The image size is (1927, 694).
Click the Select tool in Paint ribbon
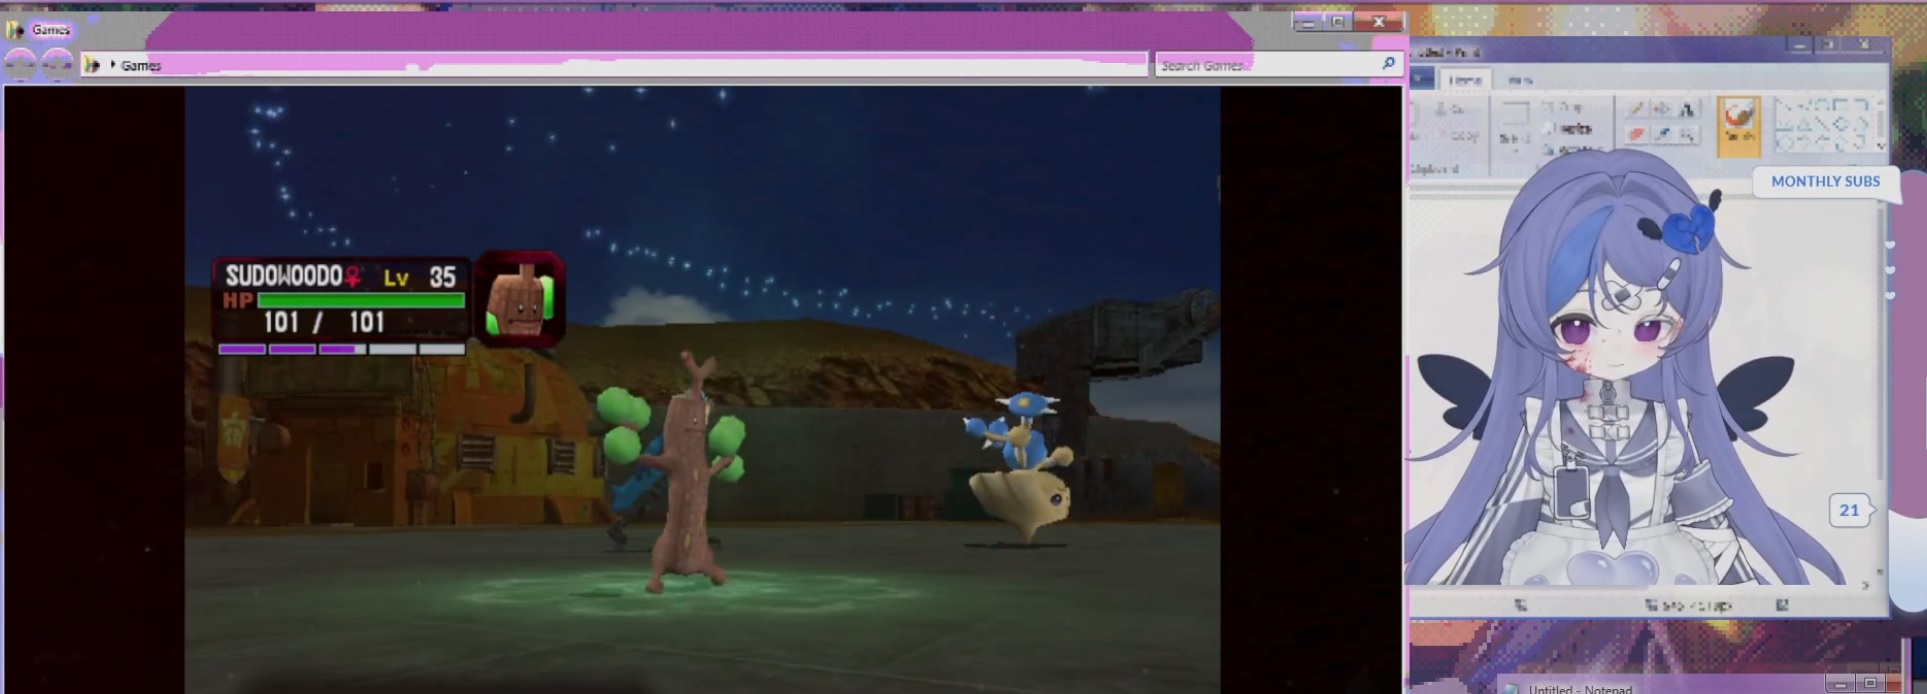click(1516, 127)
